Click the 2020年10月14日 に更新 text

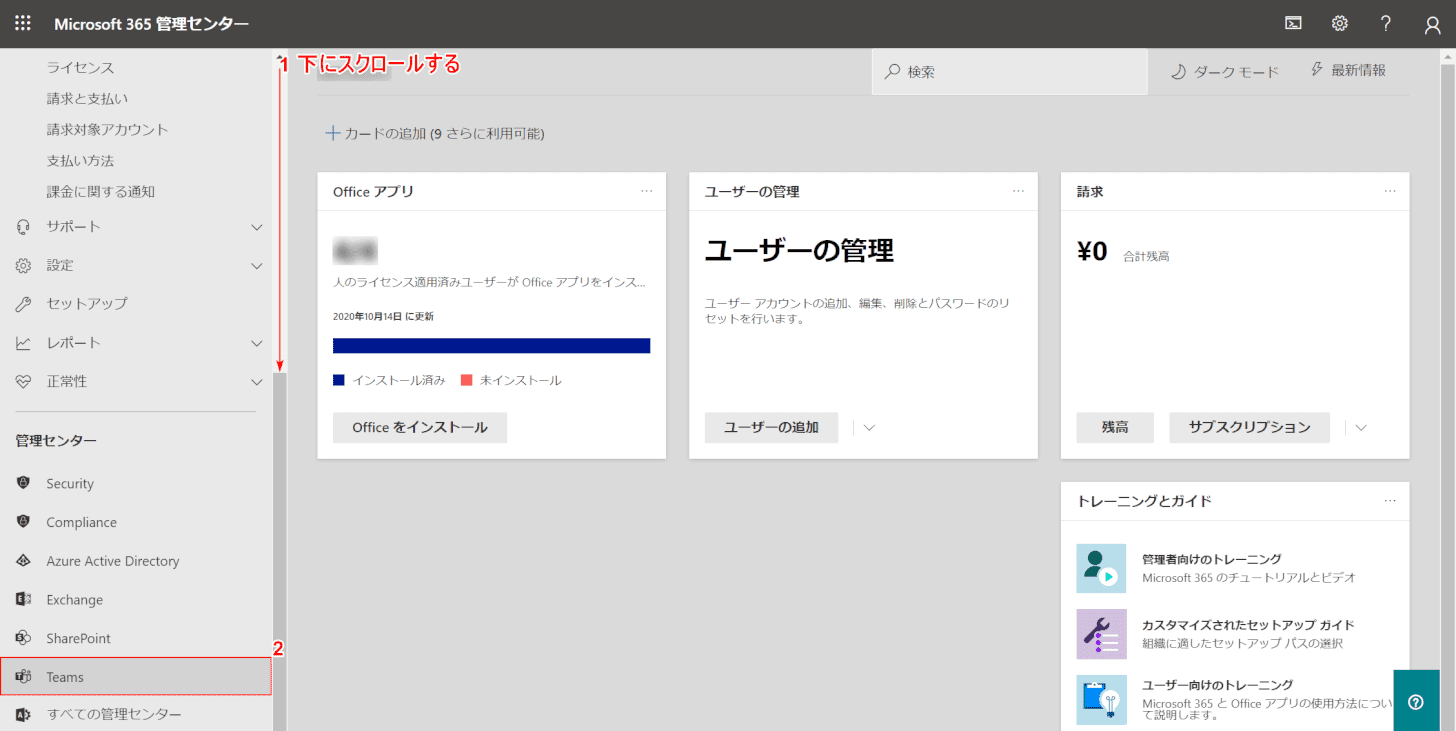pyautogui.click(x=383, y=316)
